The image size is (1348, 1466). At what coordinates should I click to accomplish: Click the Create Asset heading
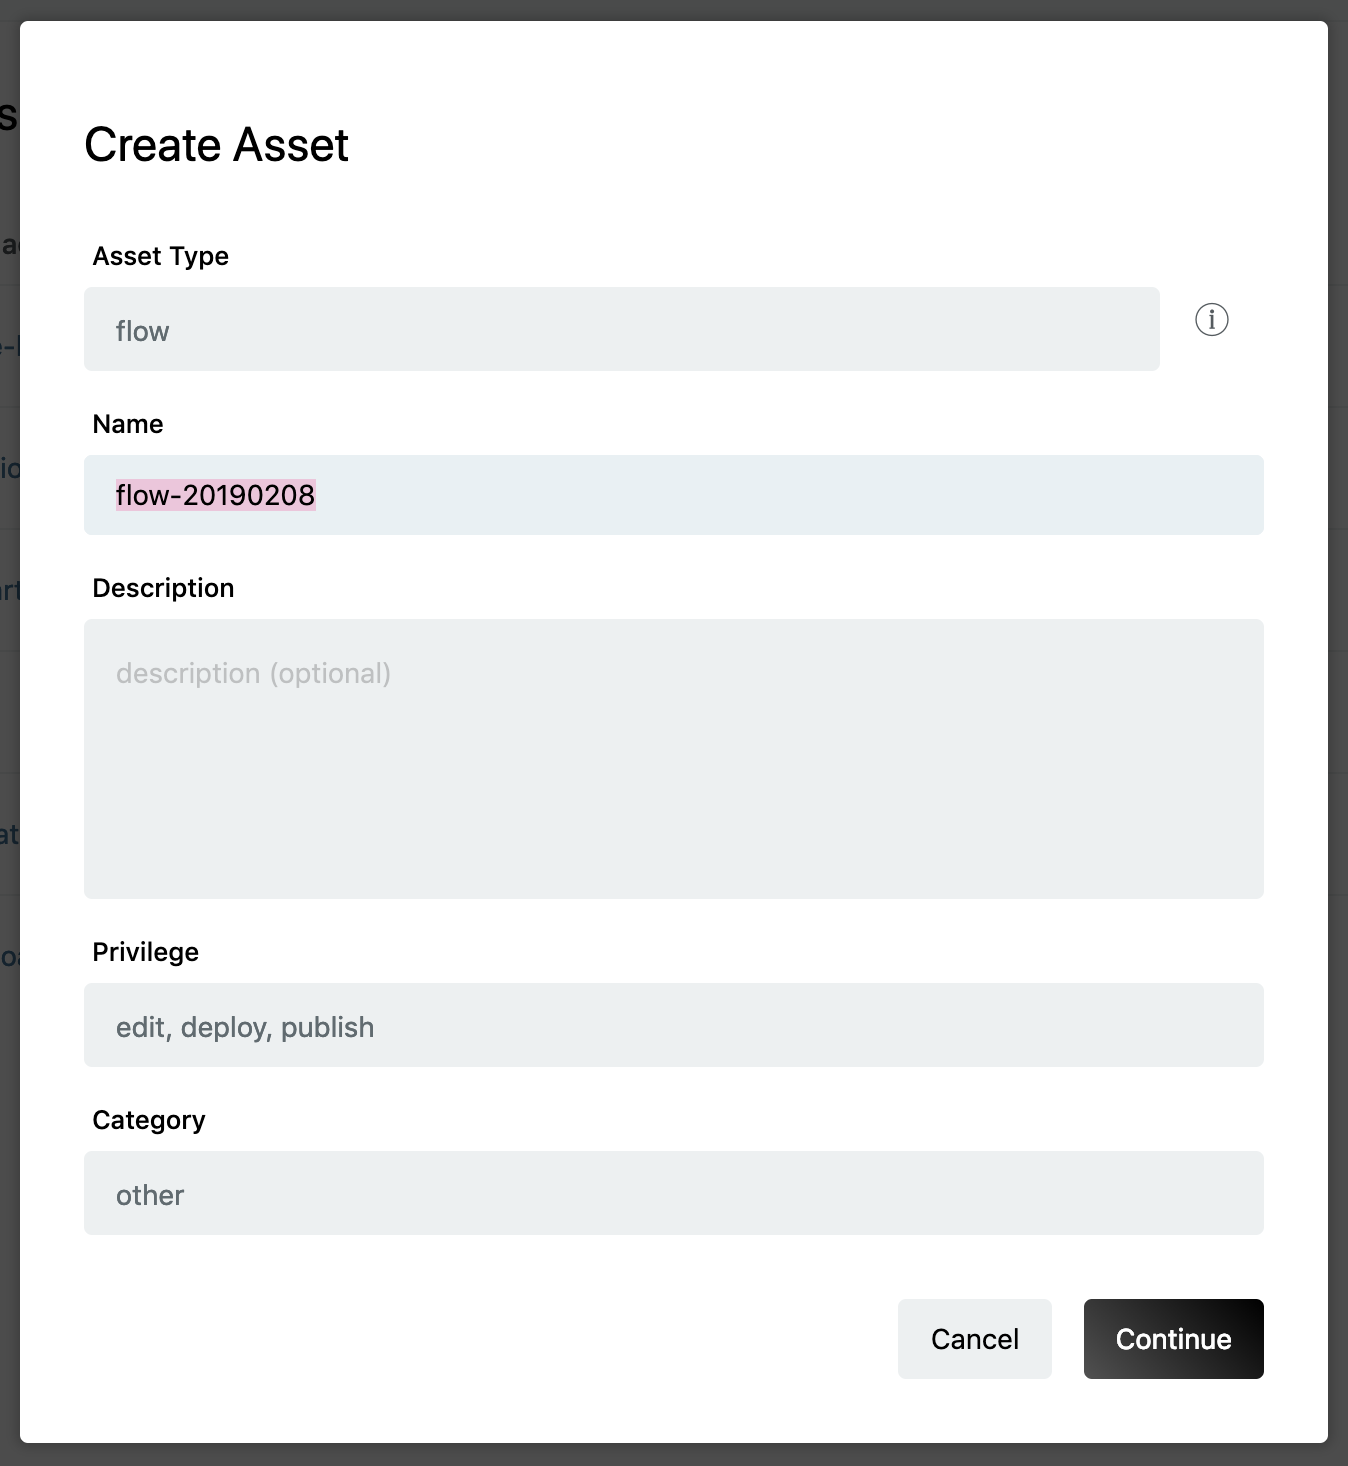click(216, 145)
